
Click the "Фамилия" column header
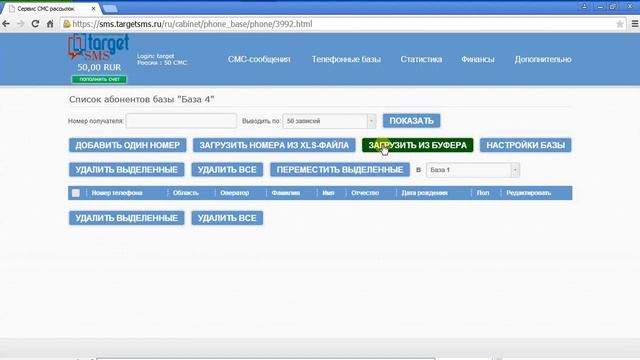(x=286, y=193)
